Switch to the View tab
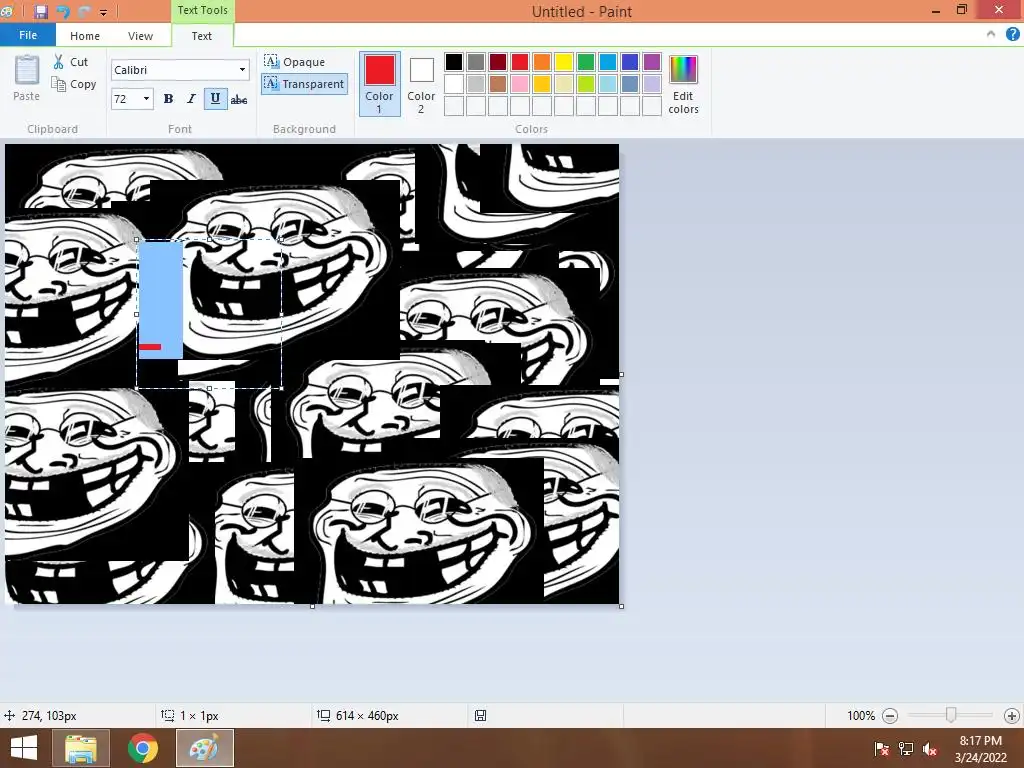Image resolution: width=1024 pixels, height=768 pixels. 140,36
